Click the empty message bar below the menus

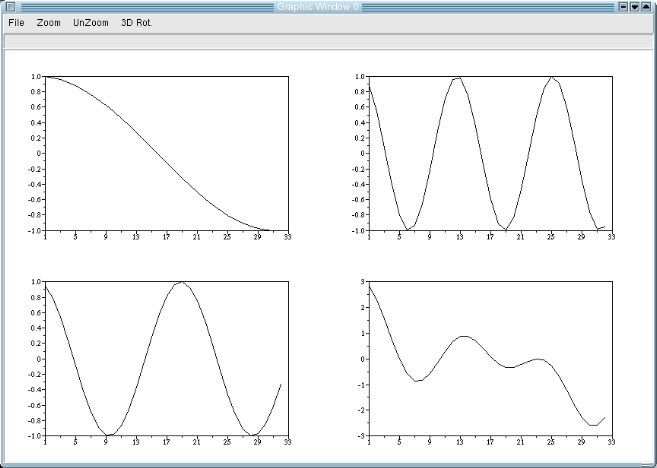pos(328,41)
